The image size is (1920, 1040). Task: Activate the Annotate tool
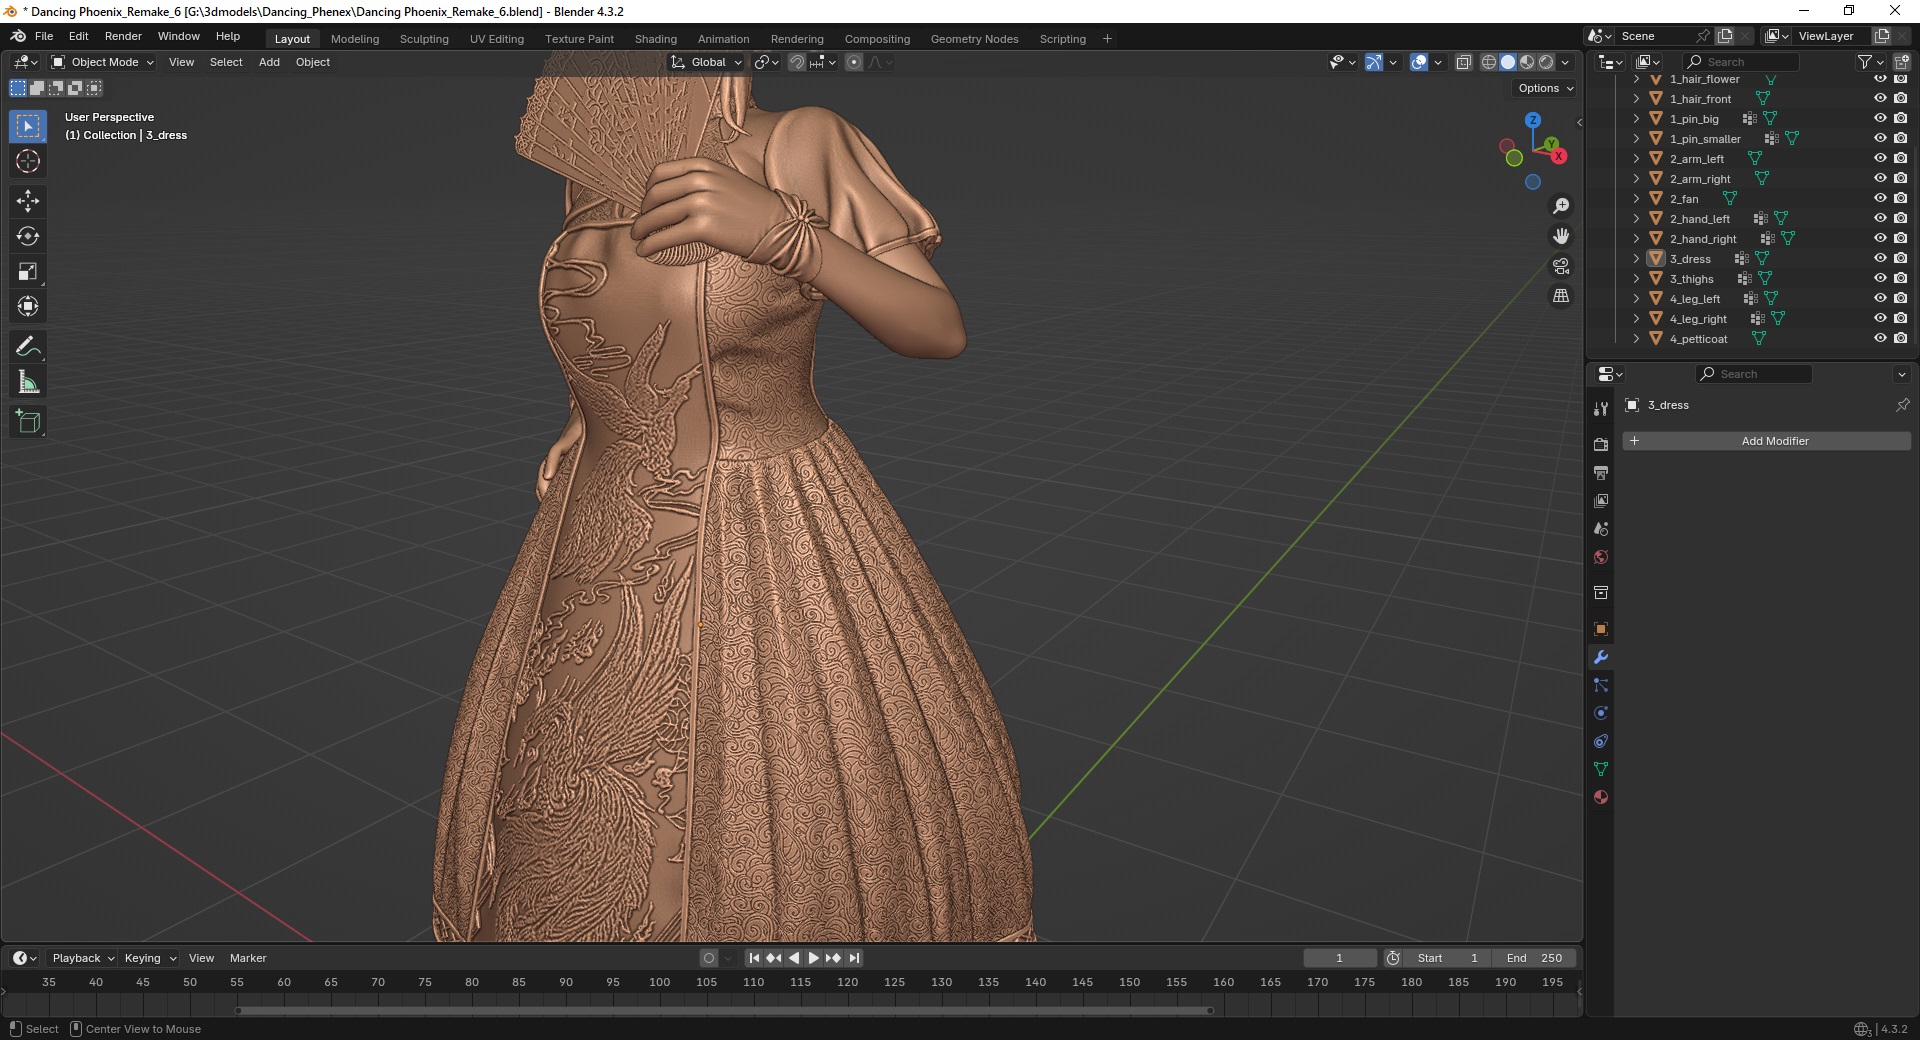[x=28, y=347]
